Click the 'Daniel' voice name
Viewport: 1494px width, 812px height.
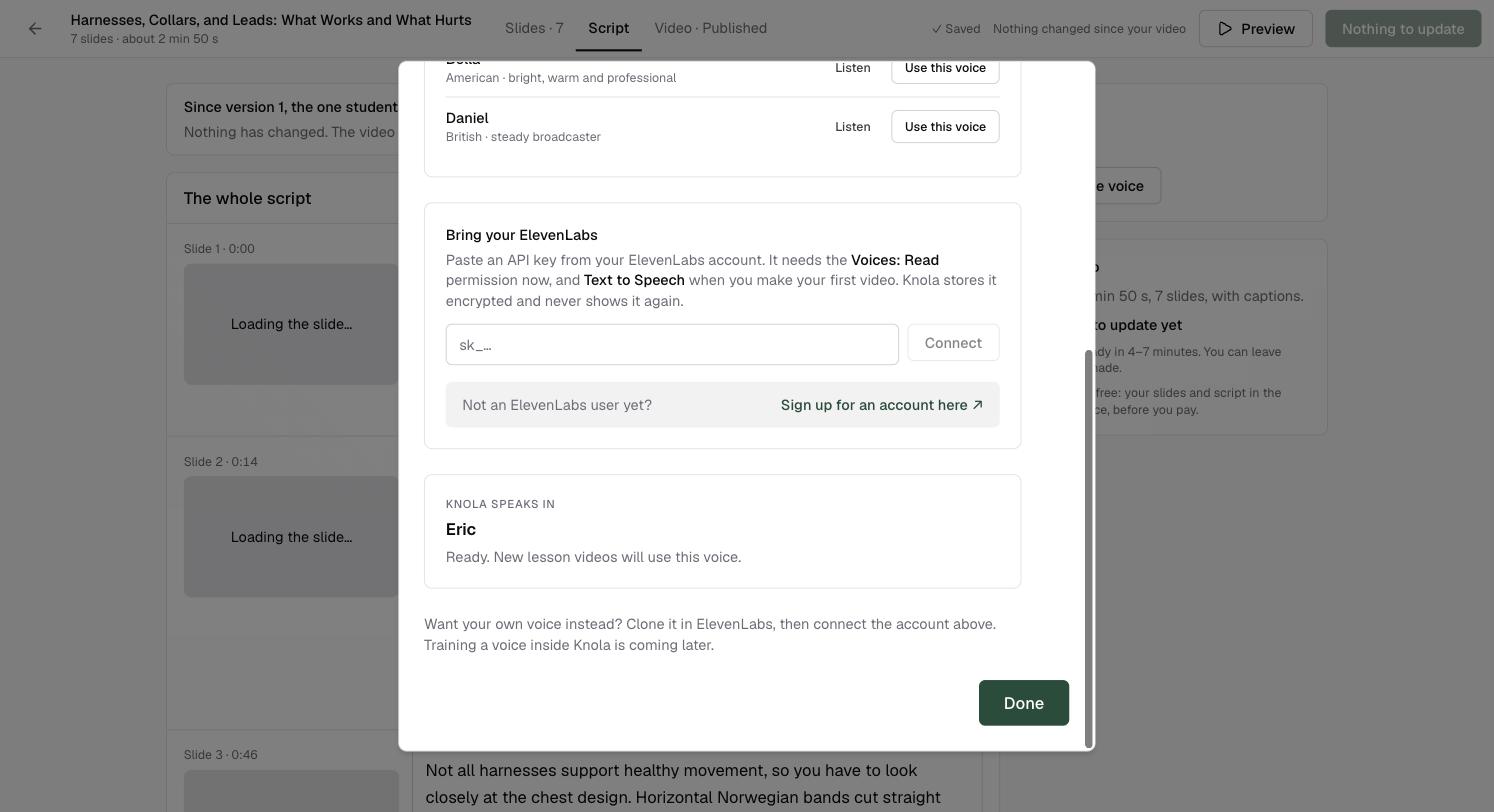[x=467, y=118]
